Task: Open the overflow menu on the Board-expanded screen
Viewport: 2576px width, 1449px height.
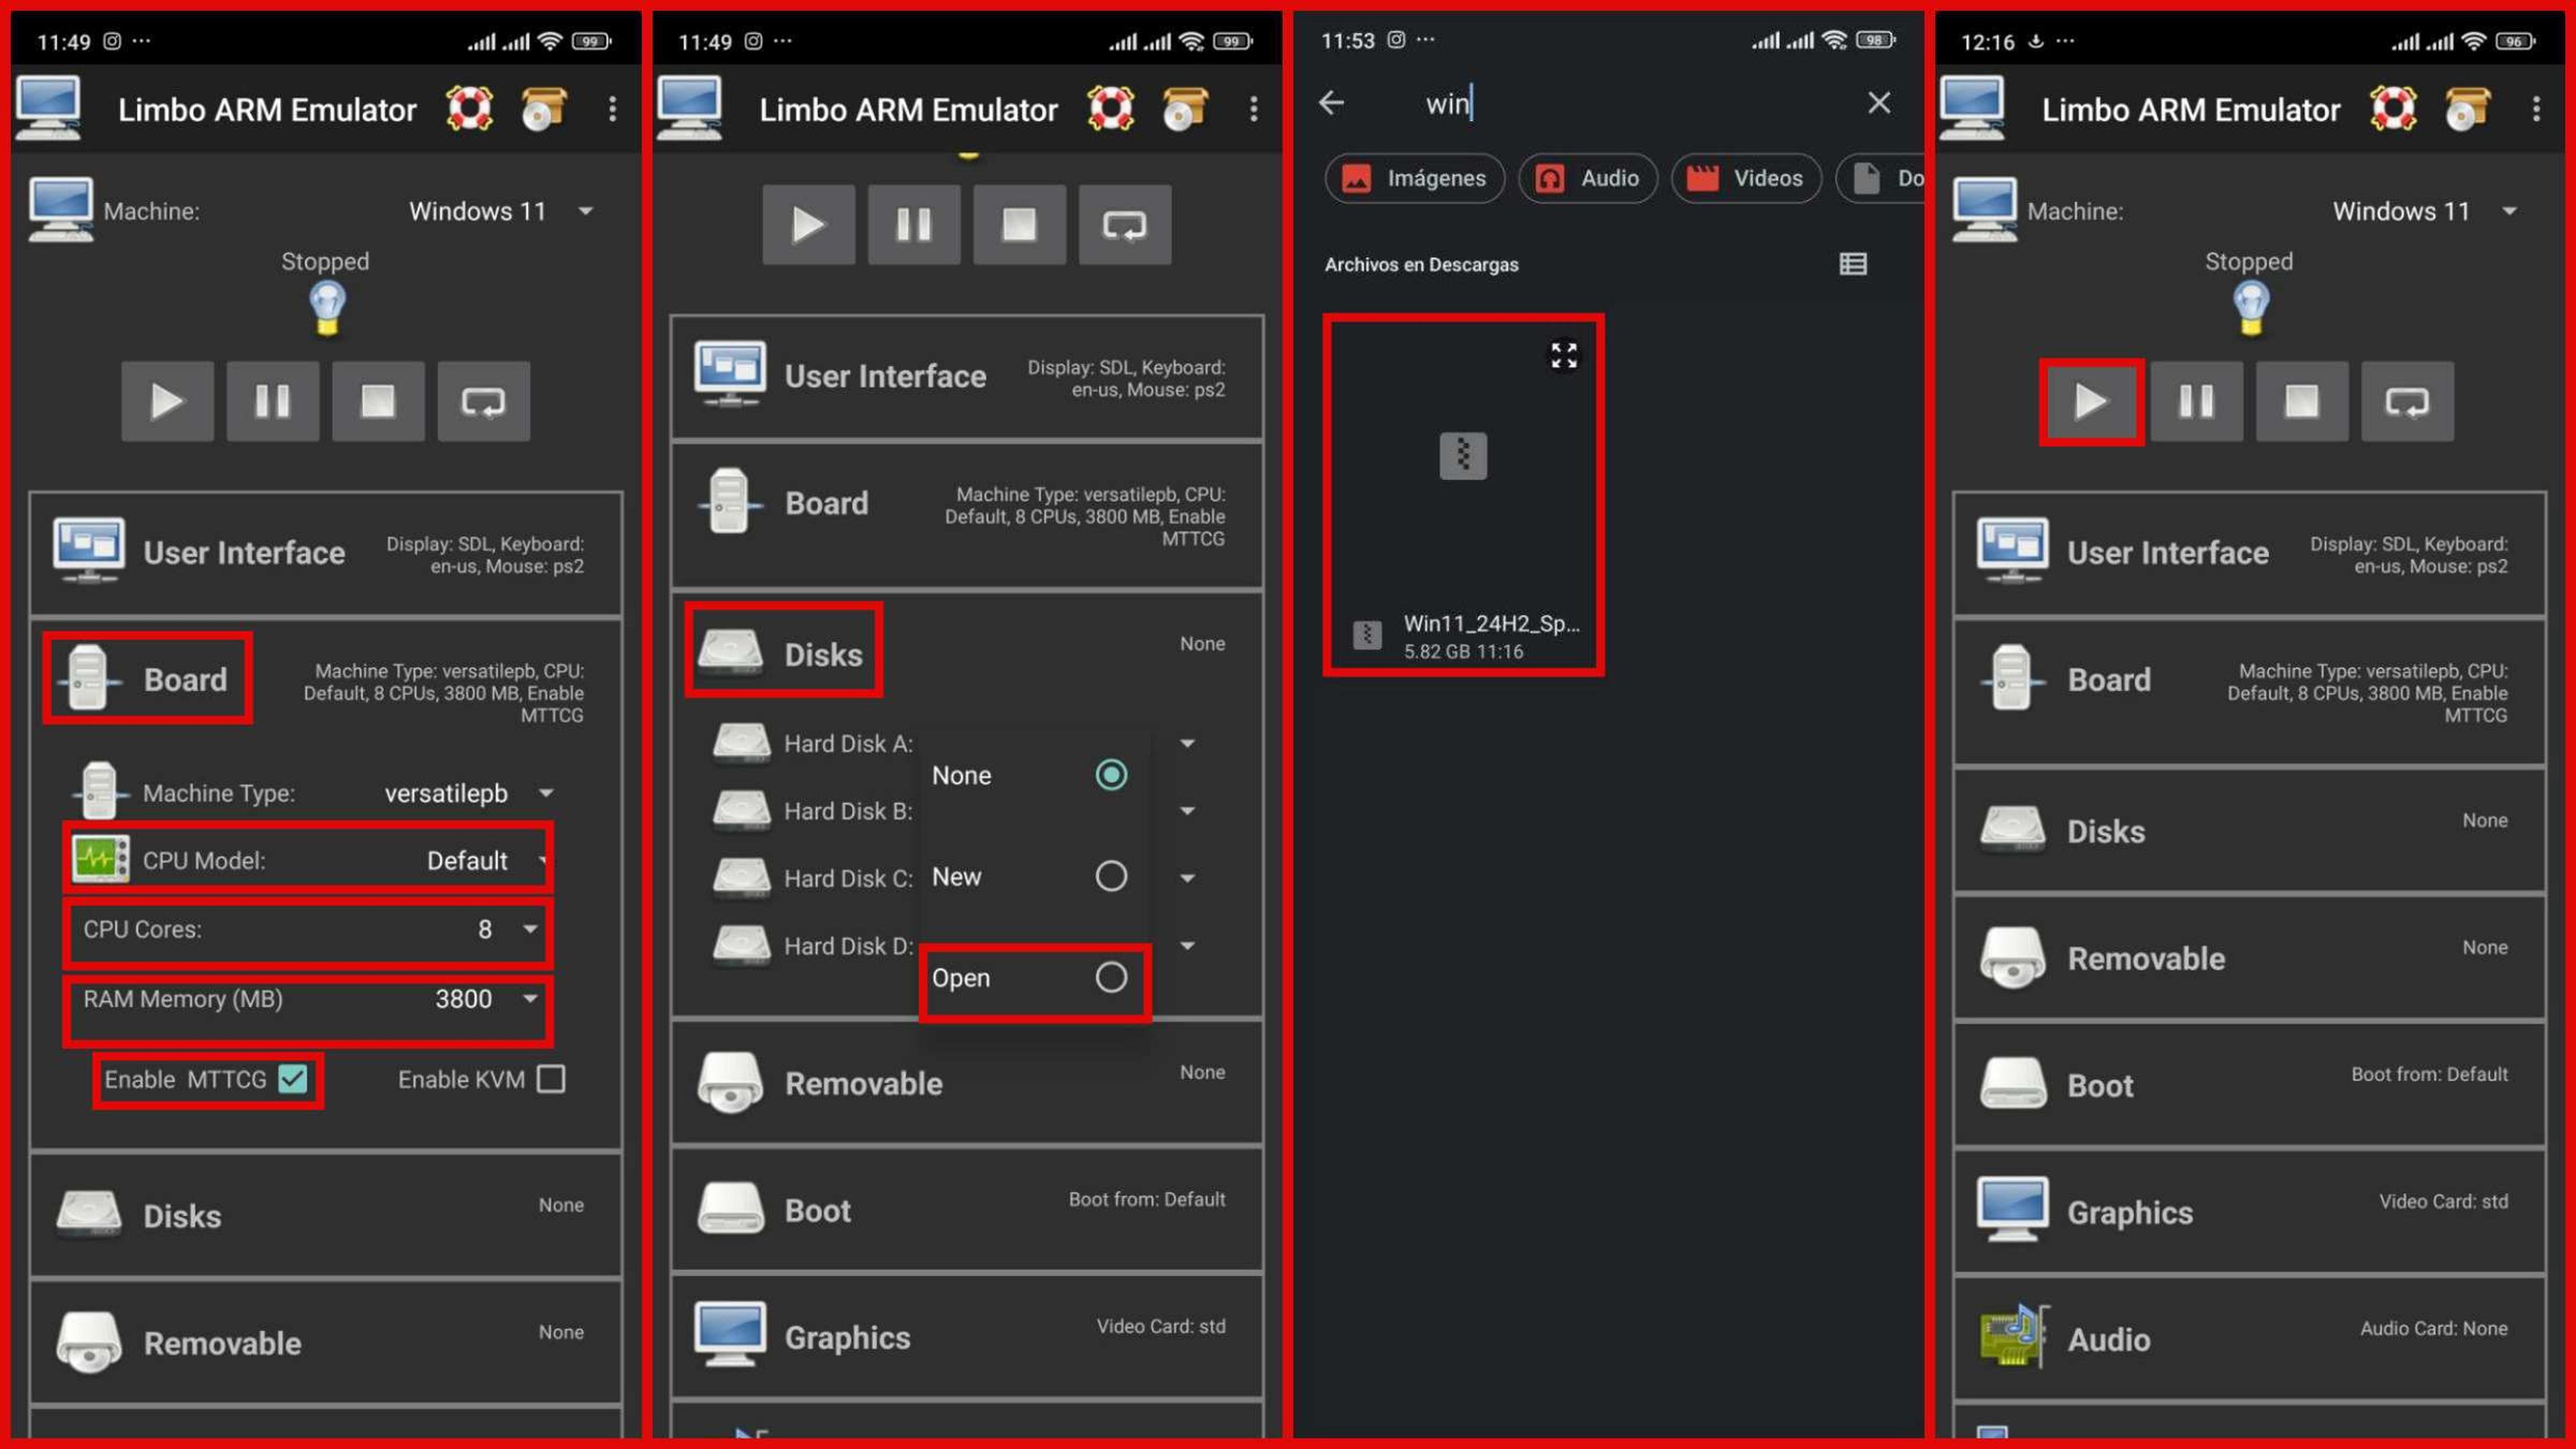Action: [x=612, y=108]
